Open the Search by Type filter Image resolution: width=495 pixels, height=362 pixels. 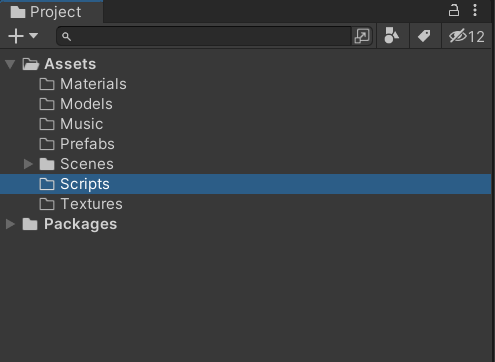[x=391, y=36]
